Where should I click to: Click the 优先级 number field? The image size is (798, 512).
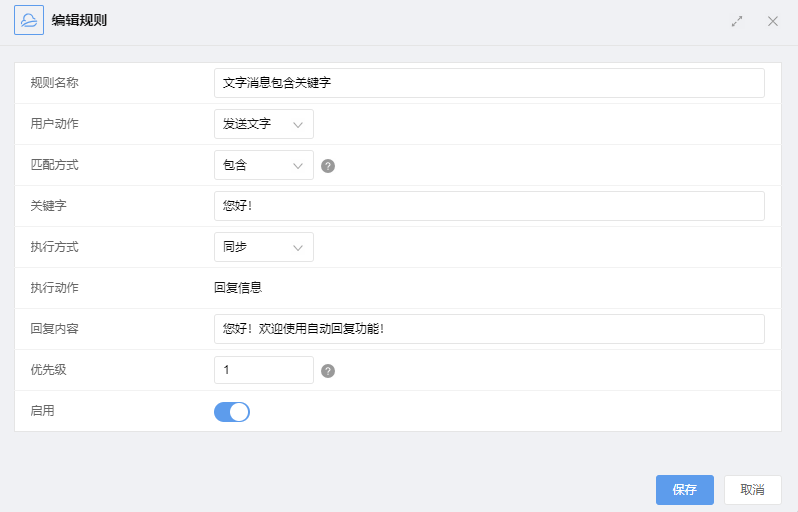tap(264, 370)
